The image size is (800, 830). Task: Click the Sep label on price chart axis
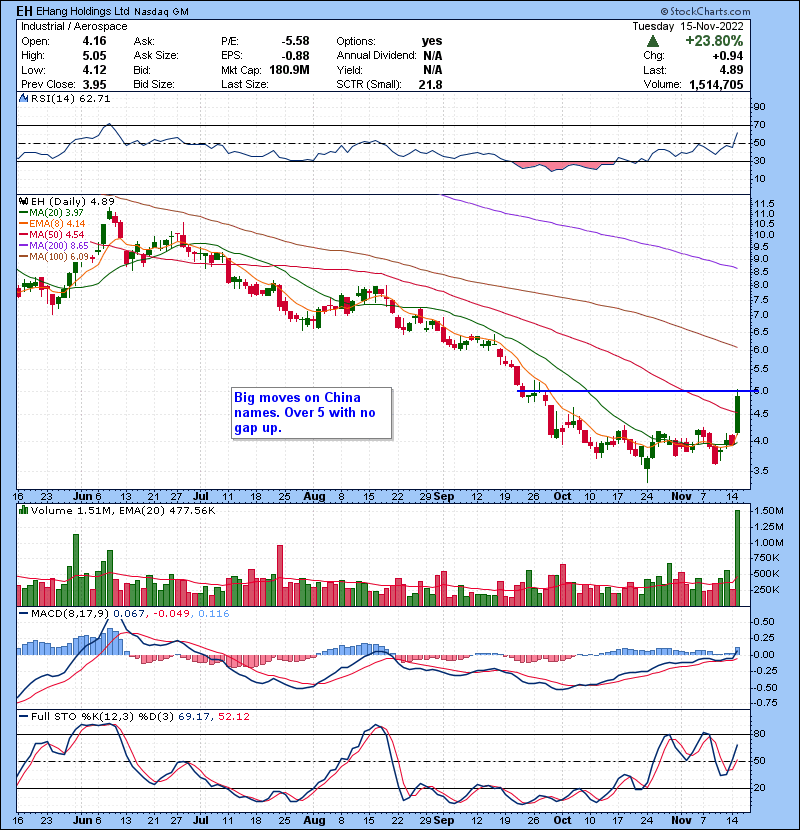[x=444, y=497]
